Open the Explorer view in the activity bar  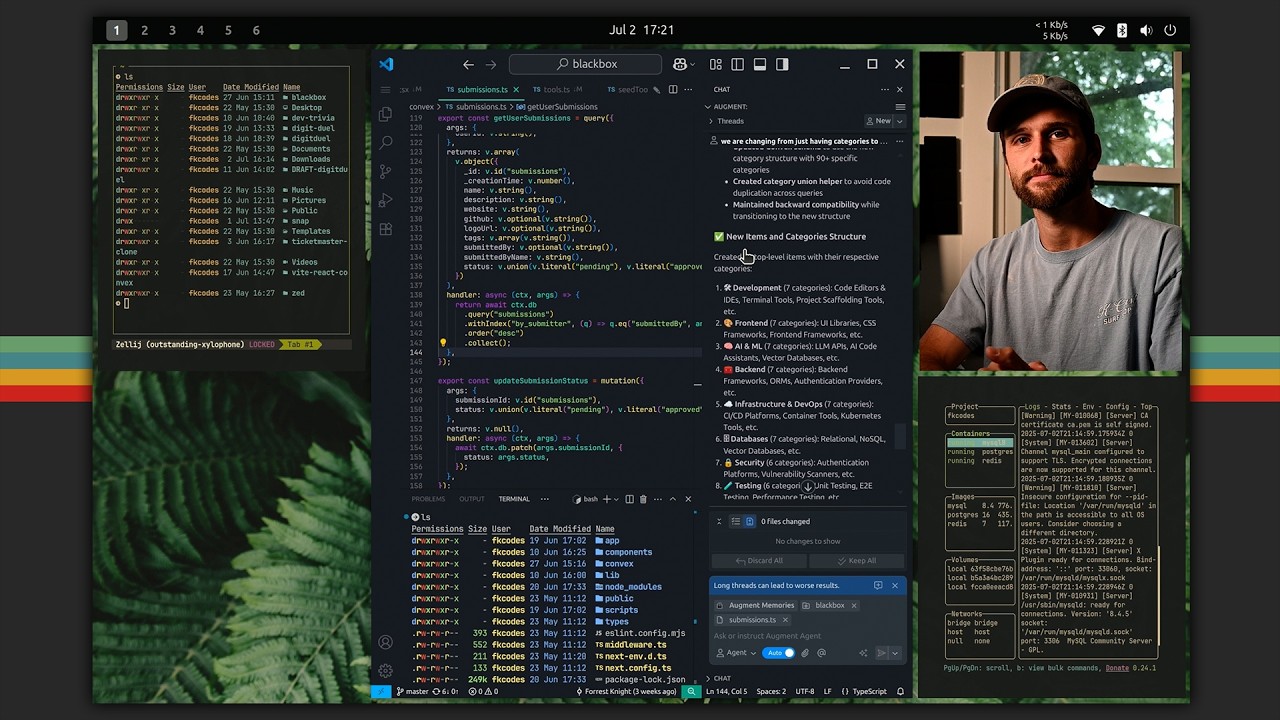(x=385, y=114)
